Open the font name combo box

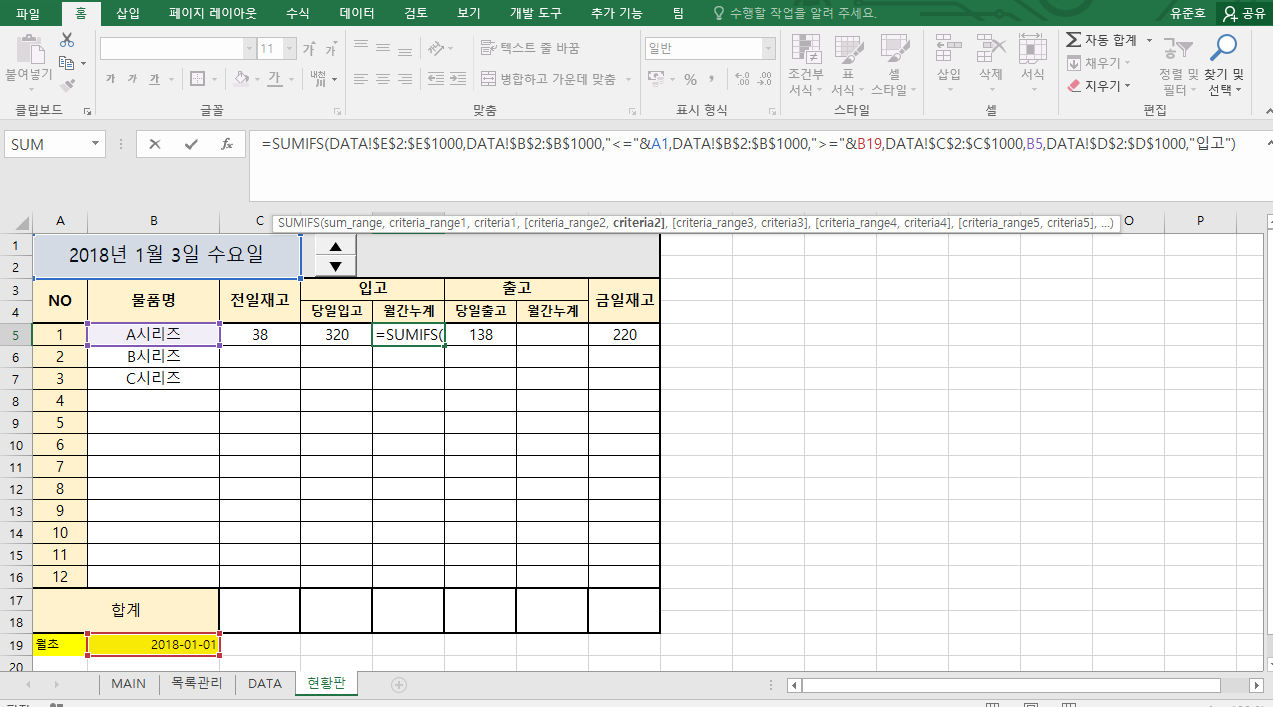point(178,49)
